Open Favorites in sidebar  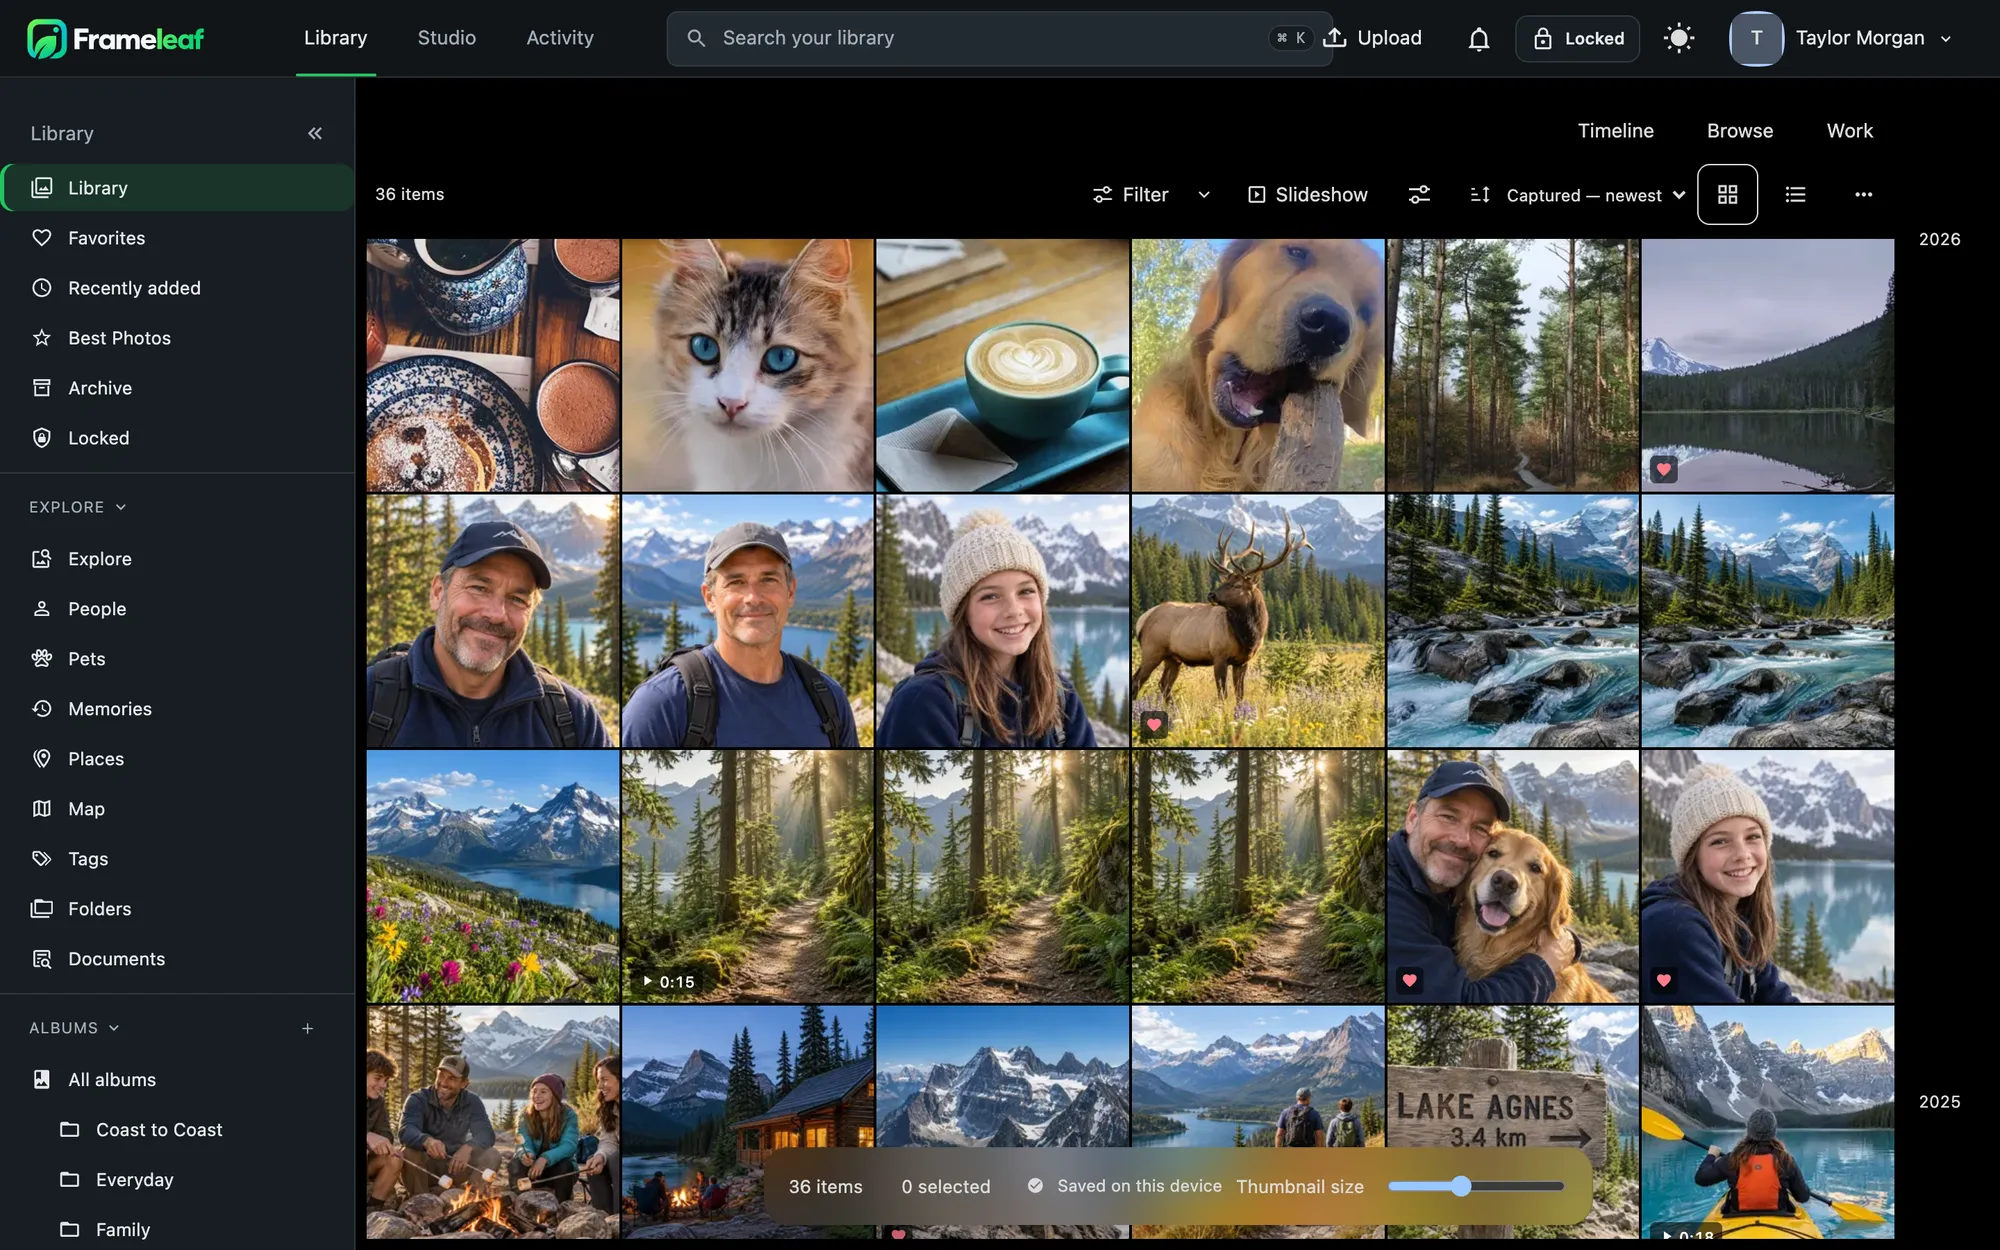point(178,238)
